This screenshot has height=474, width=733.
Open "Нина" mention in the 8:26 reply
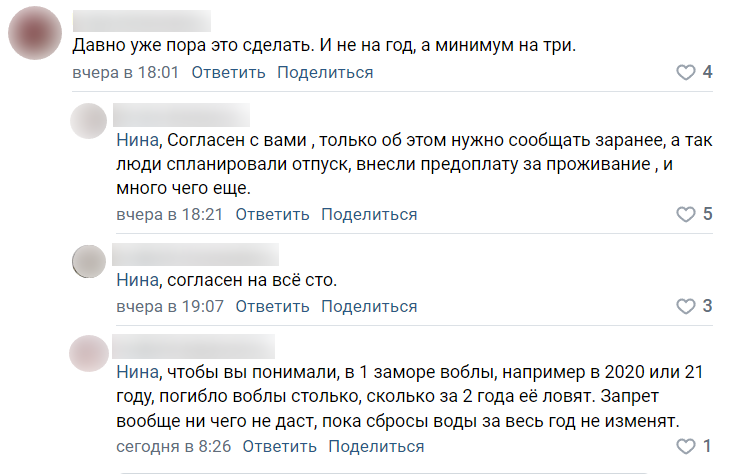click(x=137, y=372)
